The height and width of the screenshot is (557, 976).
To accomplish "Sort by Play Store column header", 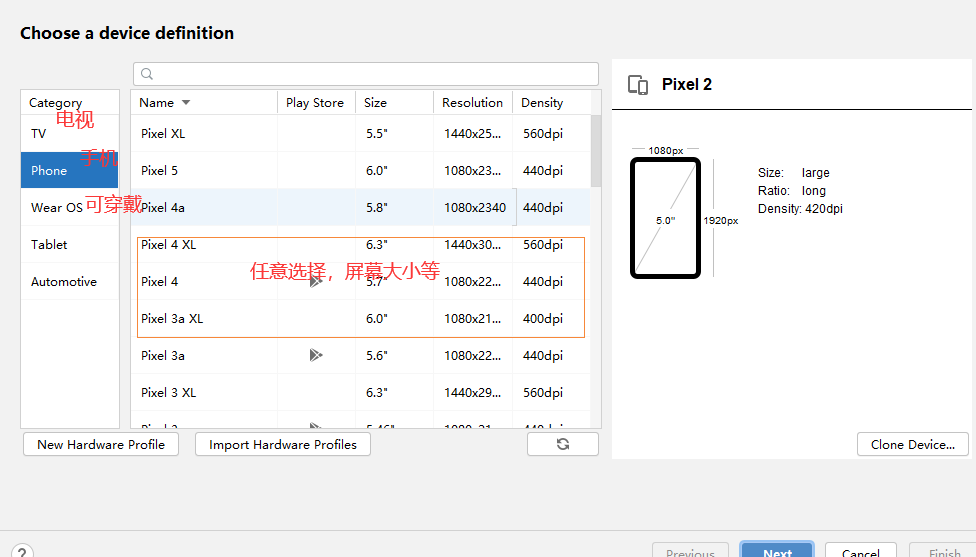I will click(x=316, y=103).
